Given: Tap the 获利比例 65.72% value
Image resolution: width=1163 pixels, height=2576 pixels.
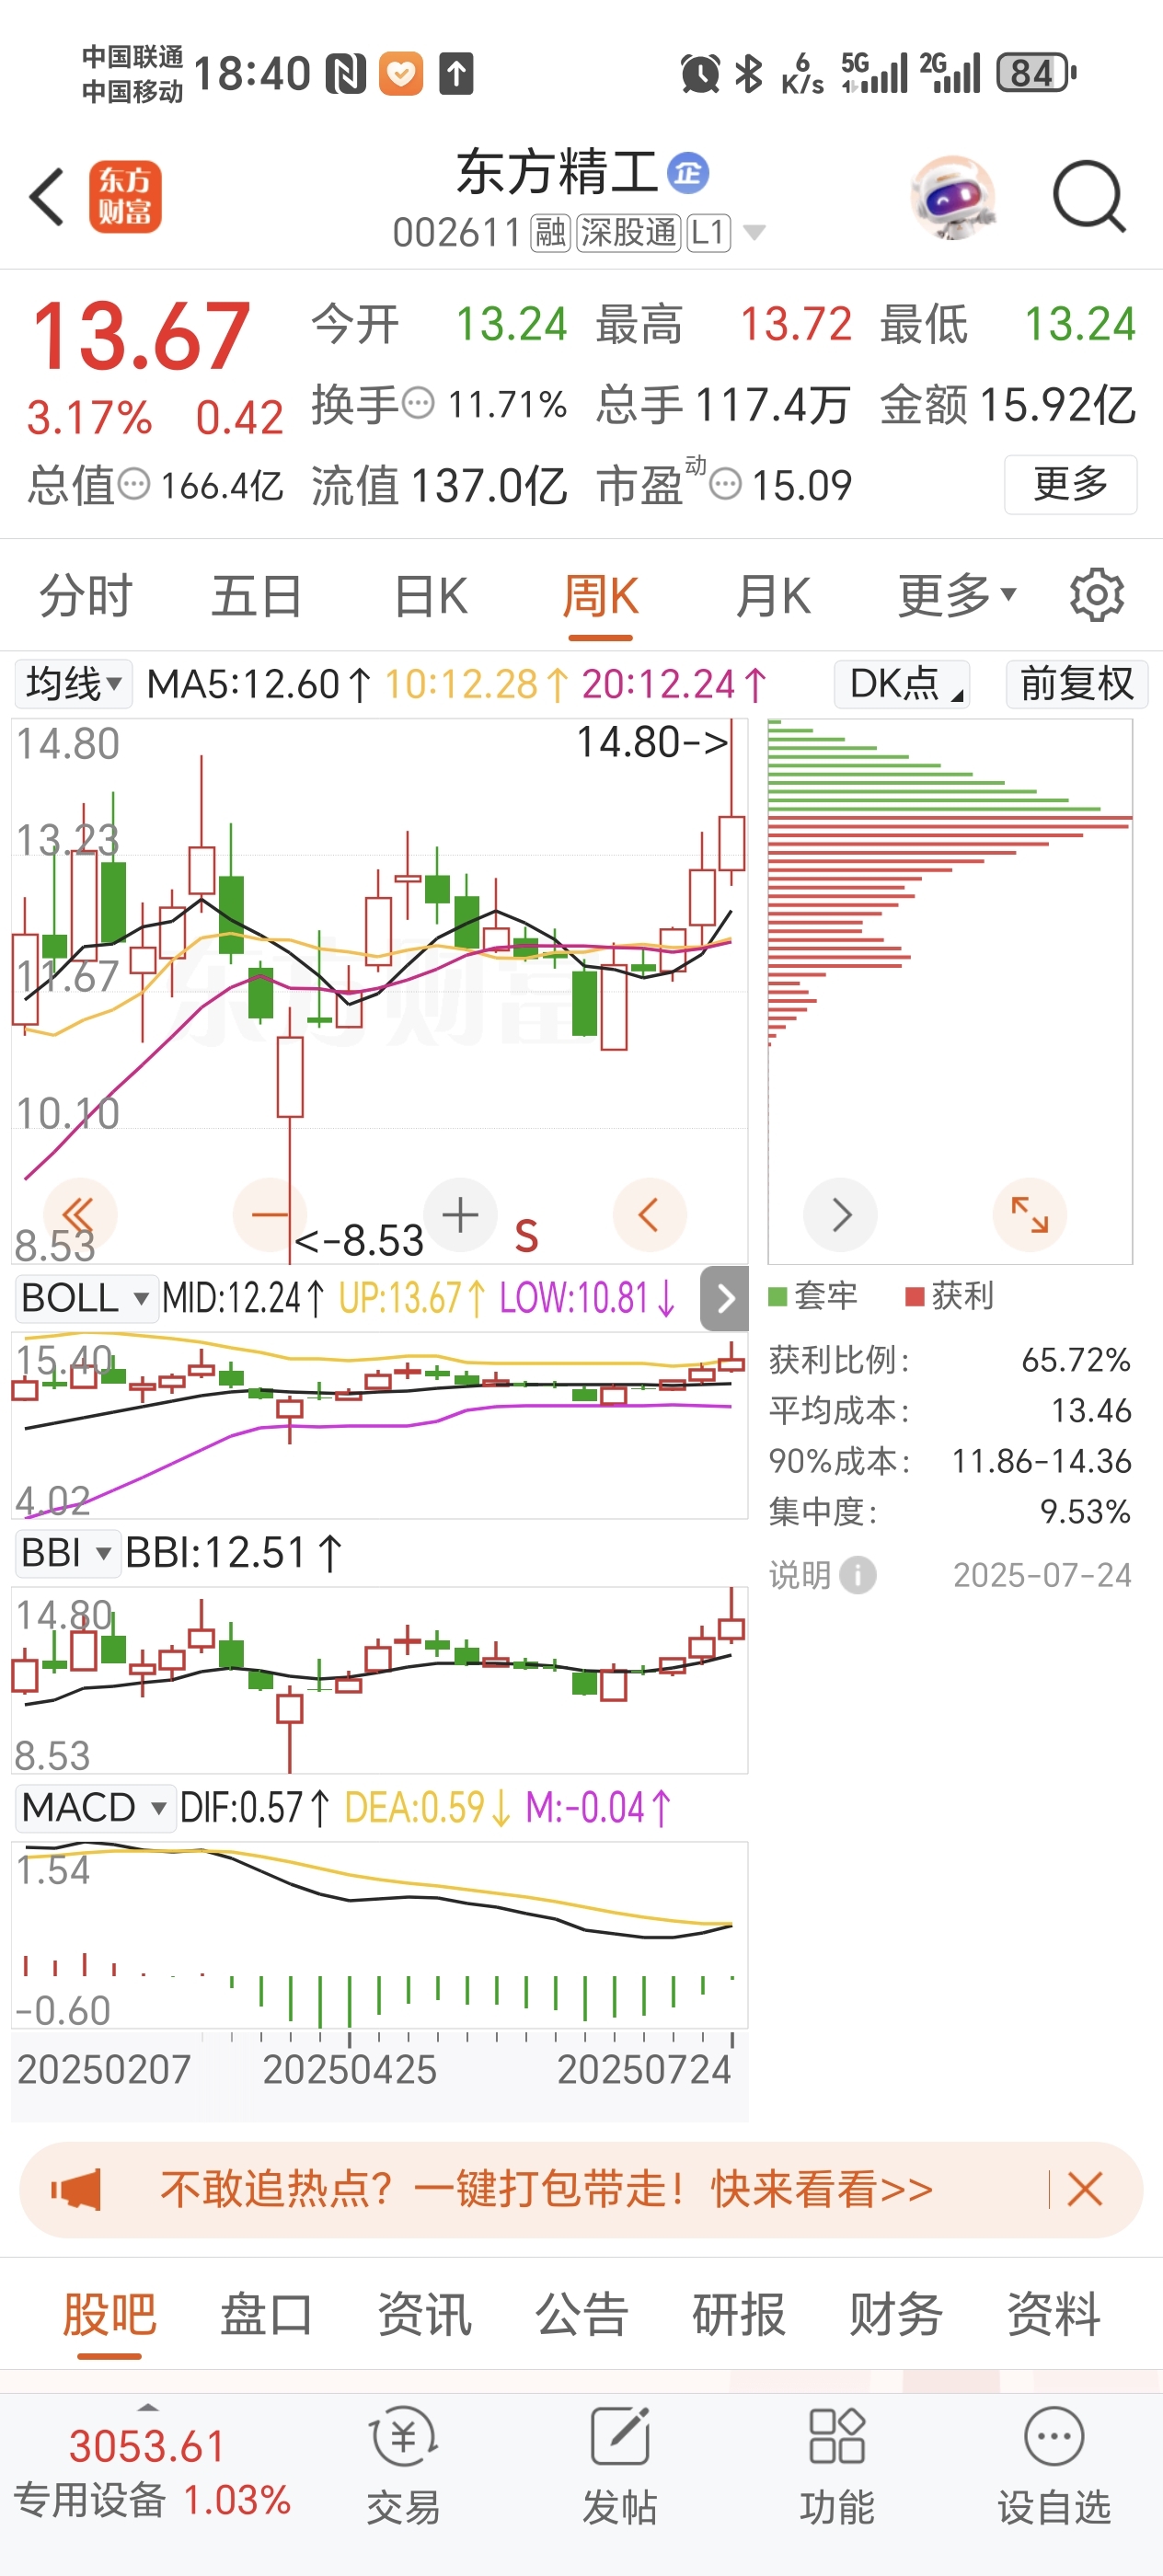Looking at the screenshot, I should (x=1076, y=1360).
